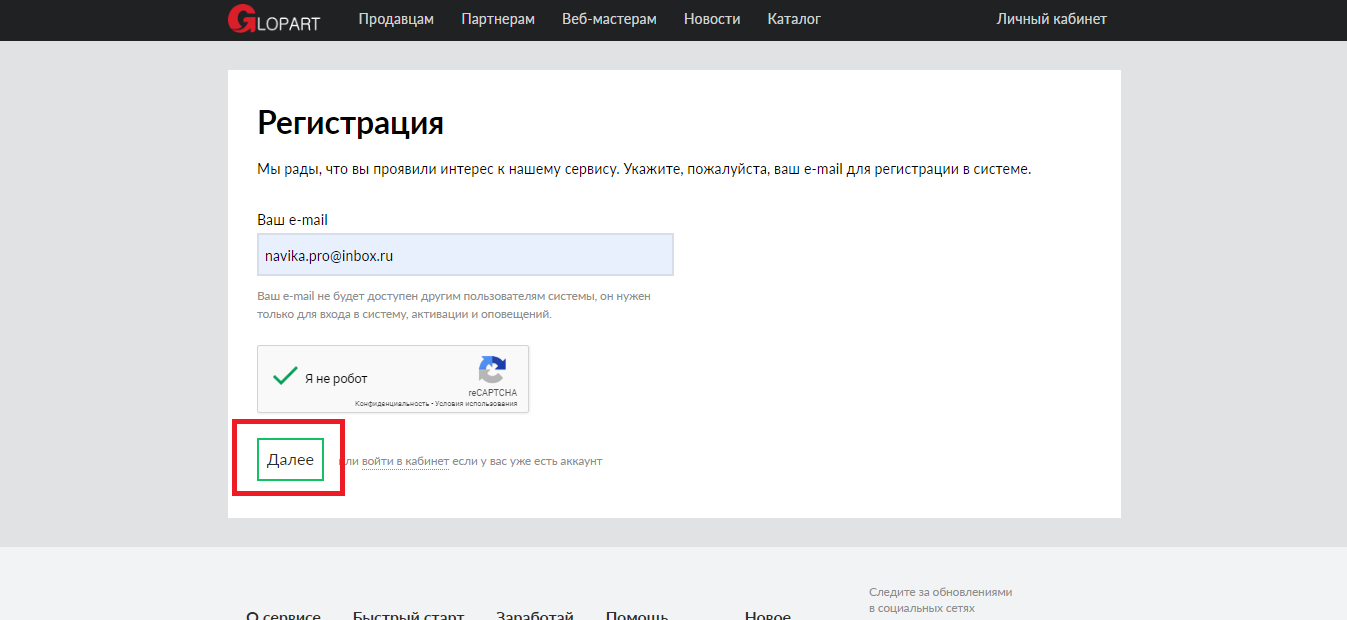Open the 'Быстрый старт' footer section
The image size is (1347, 620).
coord(408,614)
